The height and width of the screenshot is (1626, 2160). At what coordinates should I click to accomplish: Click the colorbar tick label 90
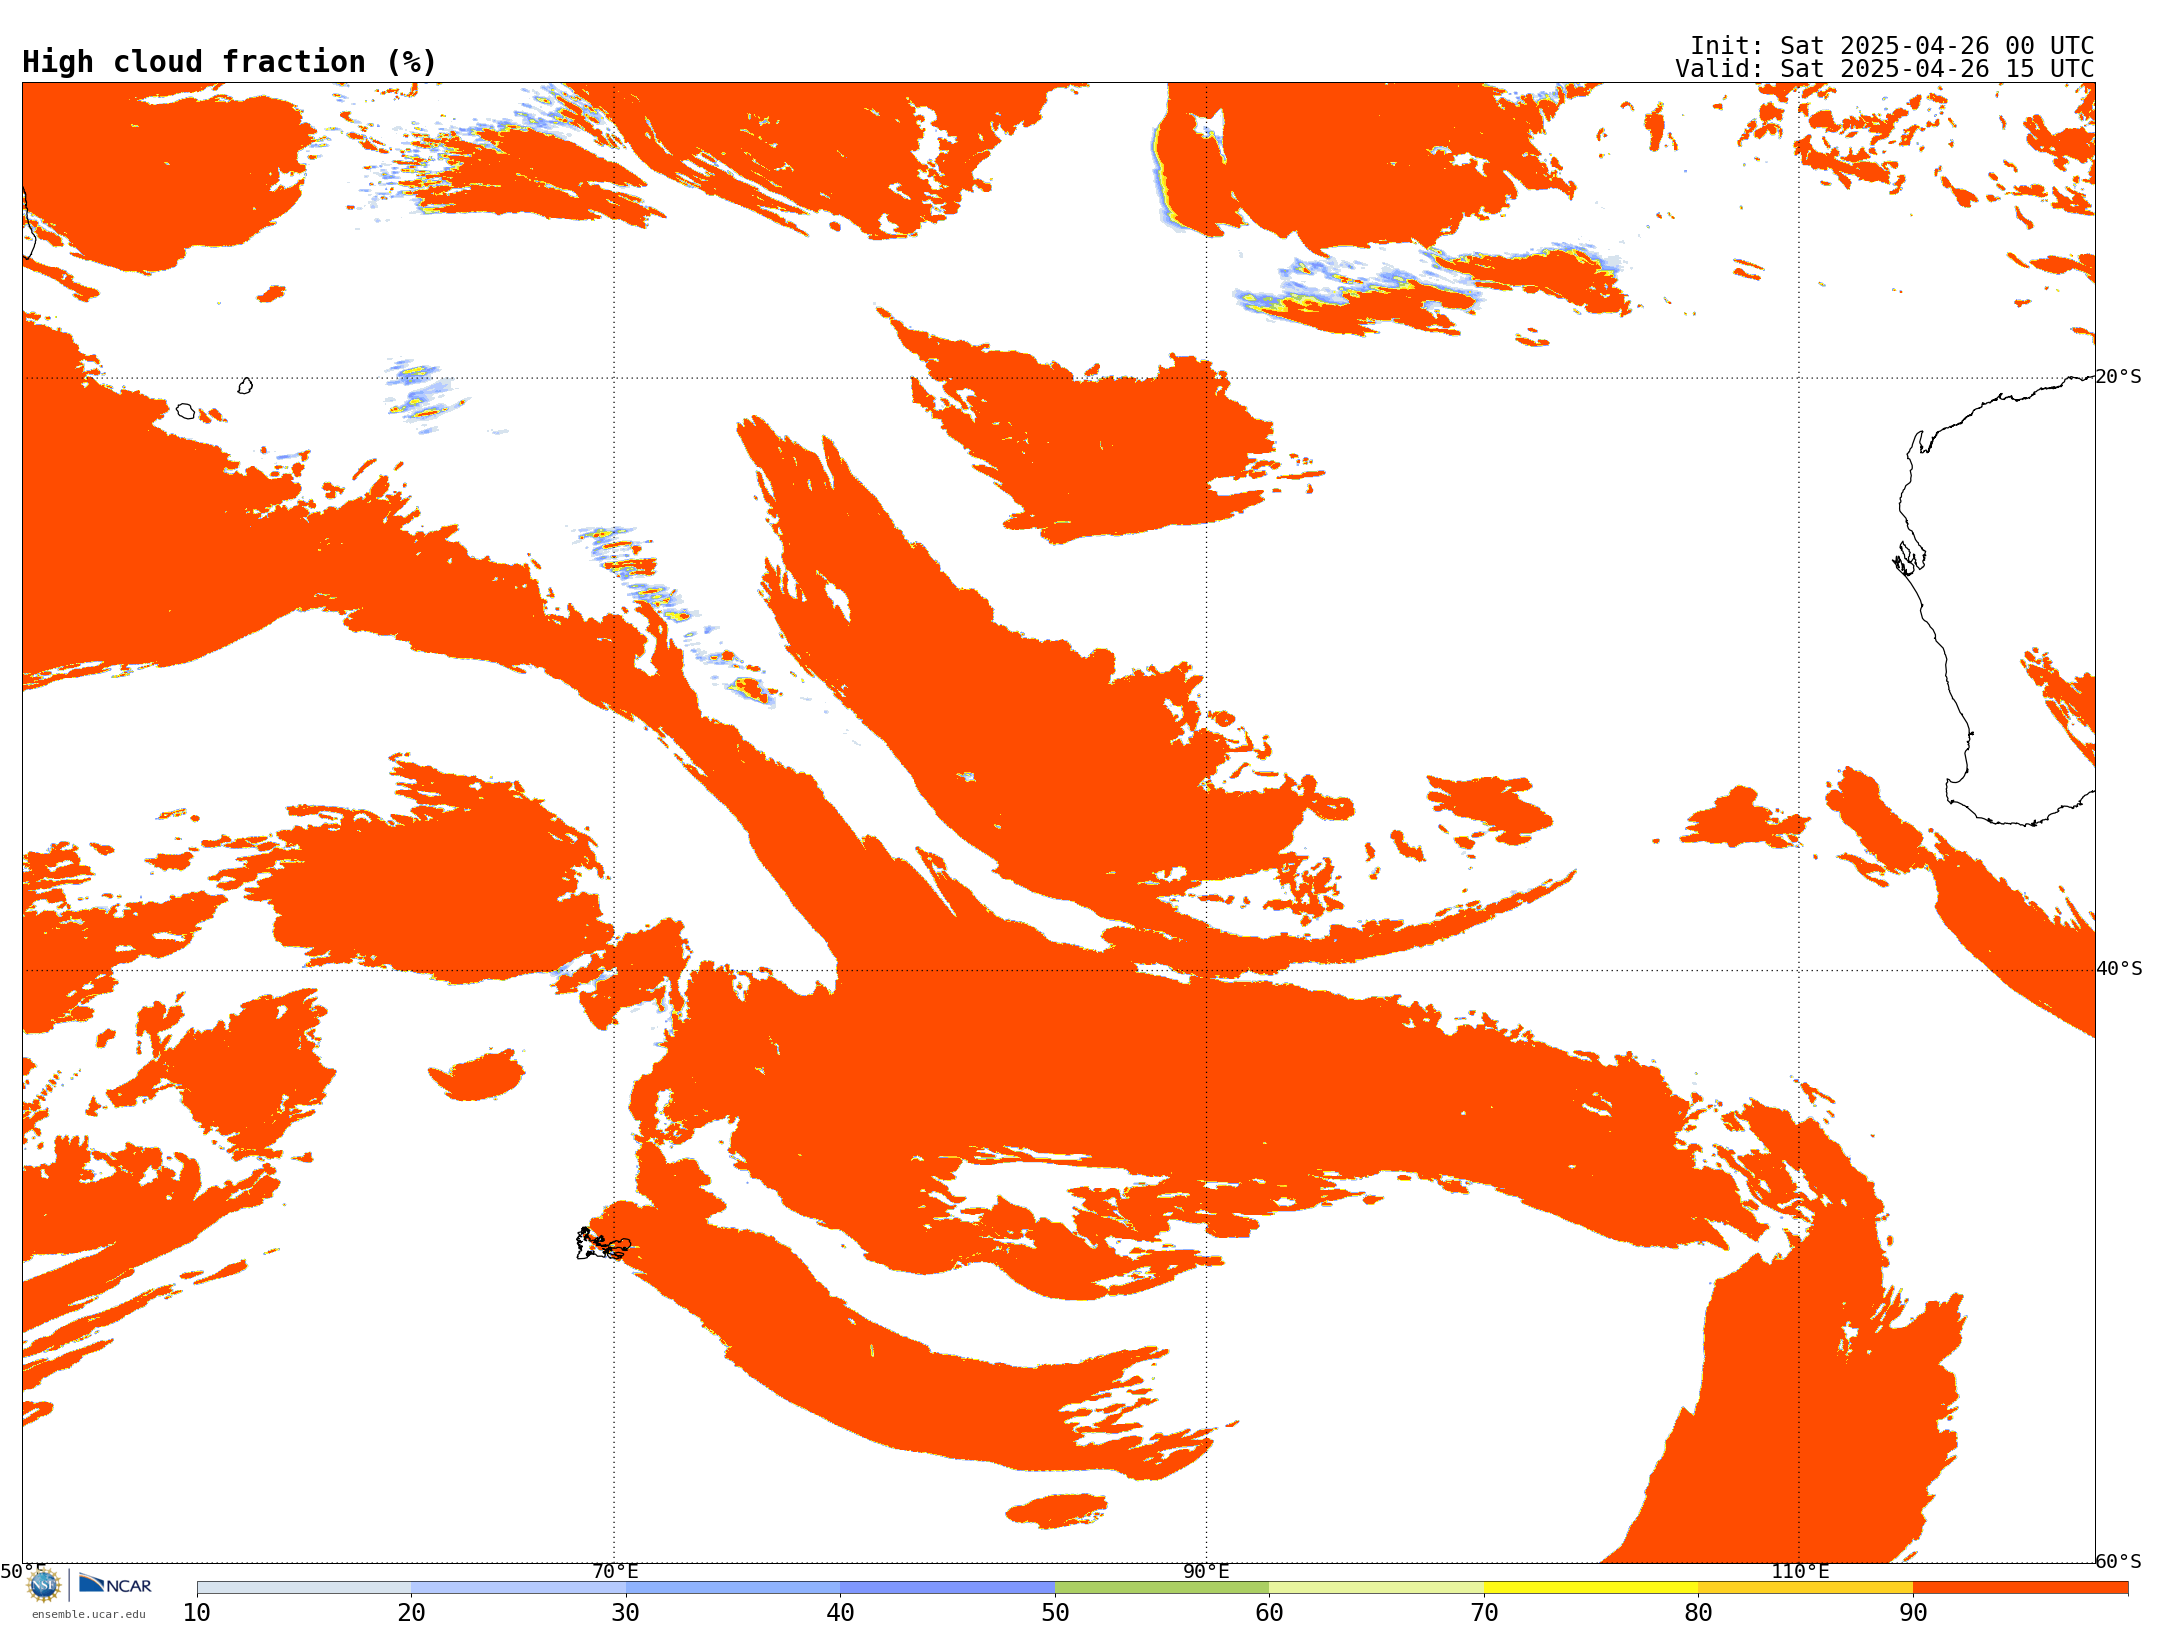coord(1913,1612)
